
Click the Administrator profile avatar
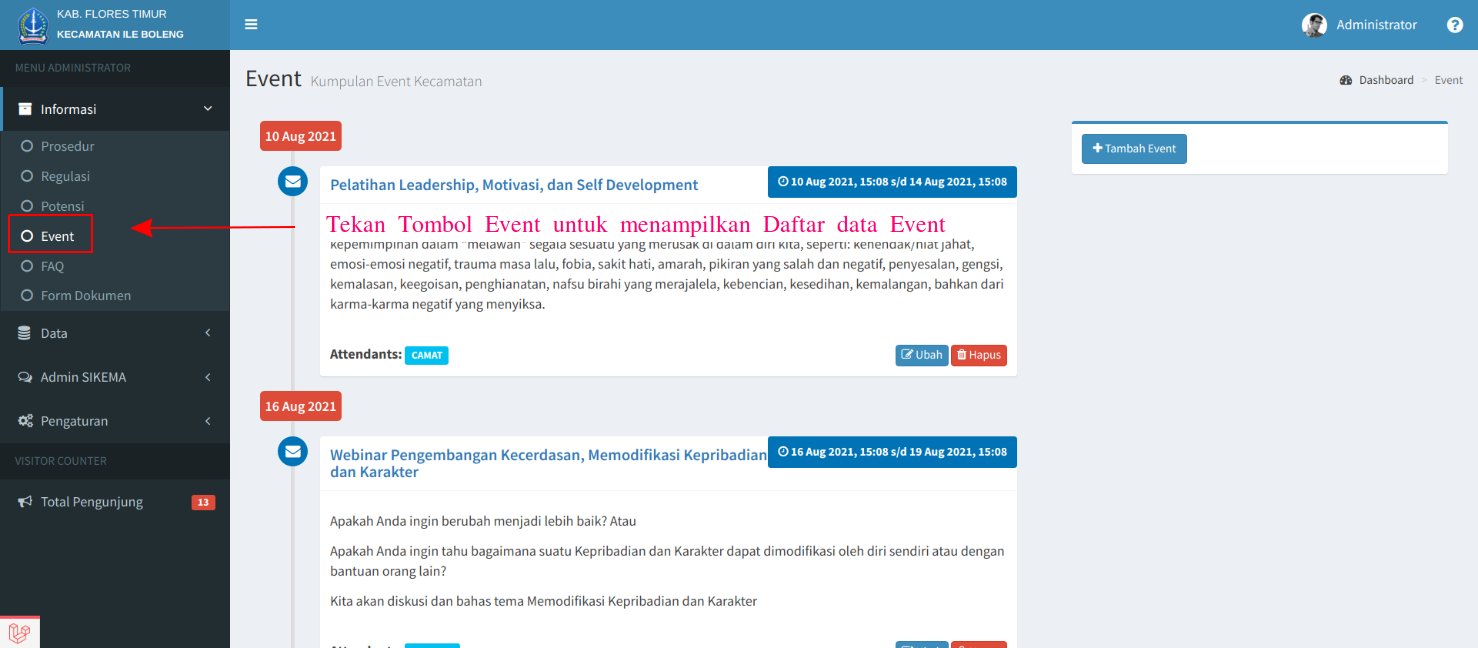coord(1314,24)
